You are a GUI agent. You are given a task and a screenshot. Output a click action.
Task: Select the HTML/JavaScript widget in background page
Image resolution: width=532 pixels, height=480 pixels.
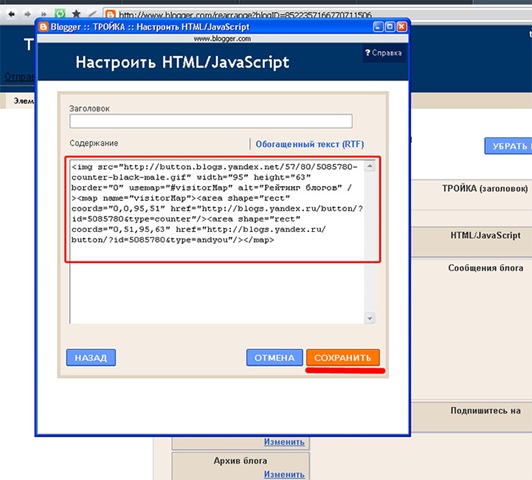click(x=472, y=242)
